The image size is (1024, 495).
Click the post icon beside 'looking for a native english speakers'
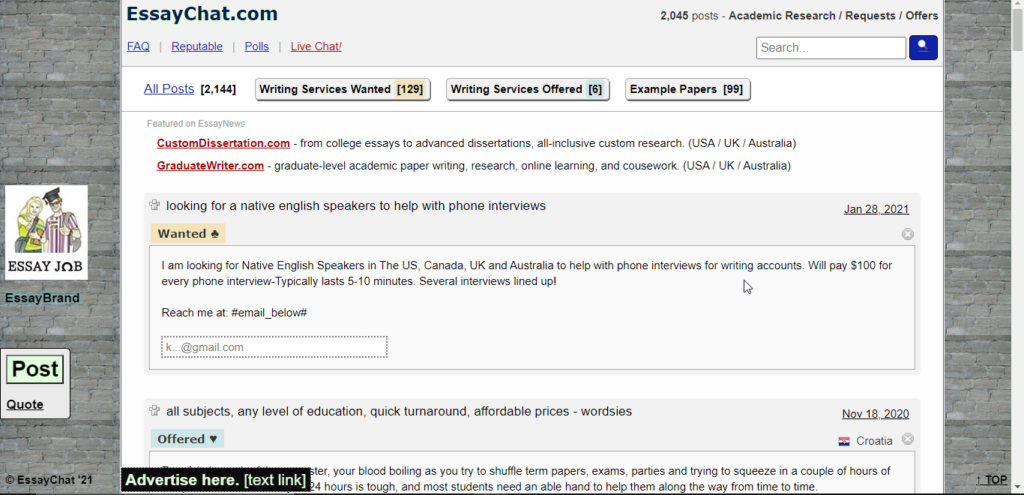click(x=155, y=205)
